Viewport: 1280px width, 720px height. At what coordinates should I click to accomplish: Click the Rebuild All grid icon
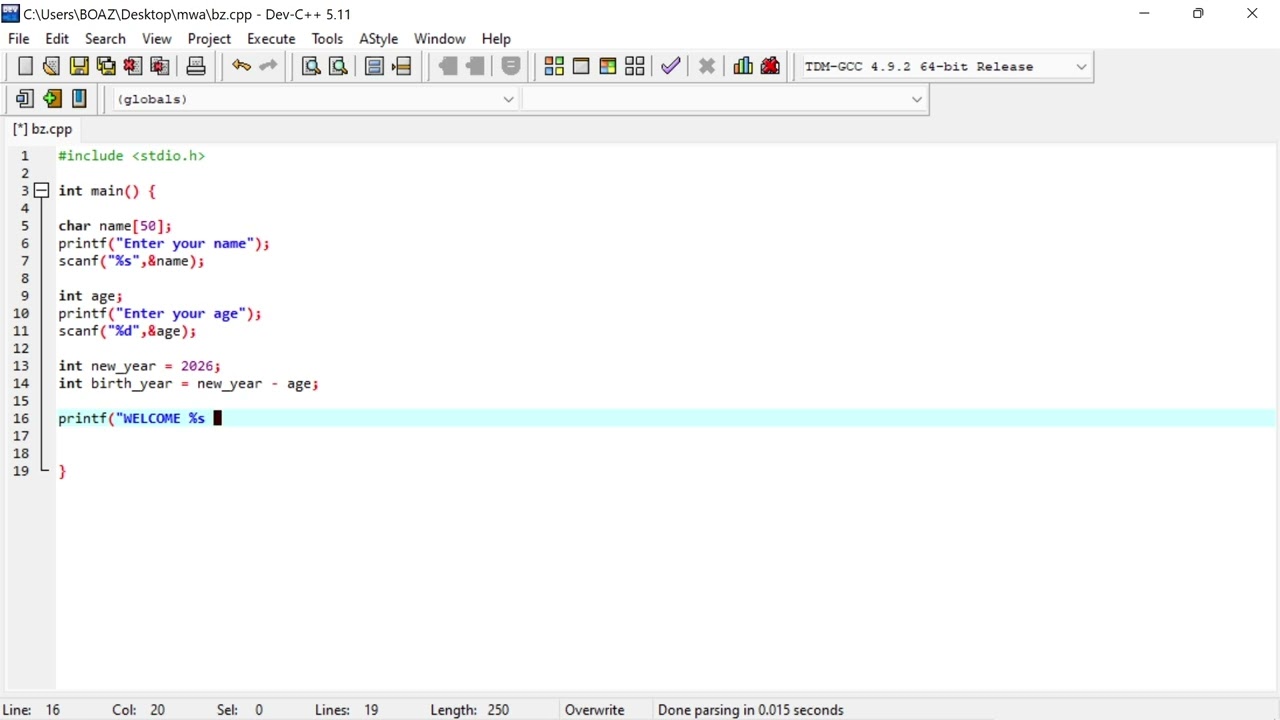[635, 66]
